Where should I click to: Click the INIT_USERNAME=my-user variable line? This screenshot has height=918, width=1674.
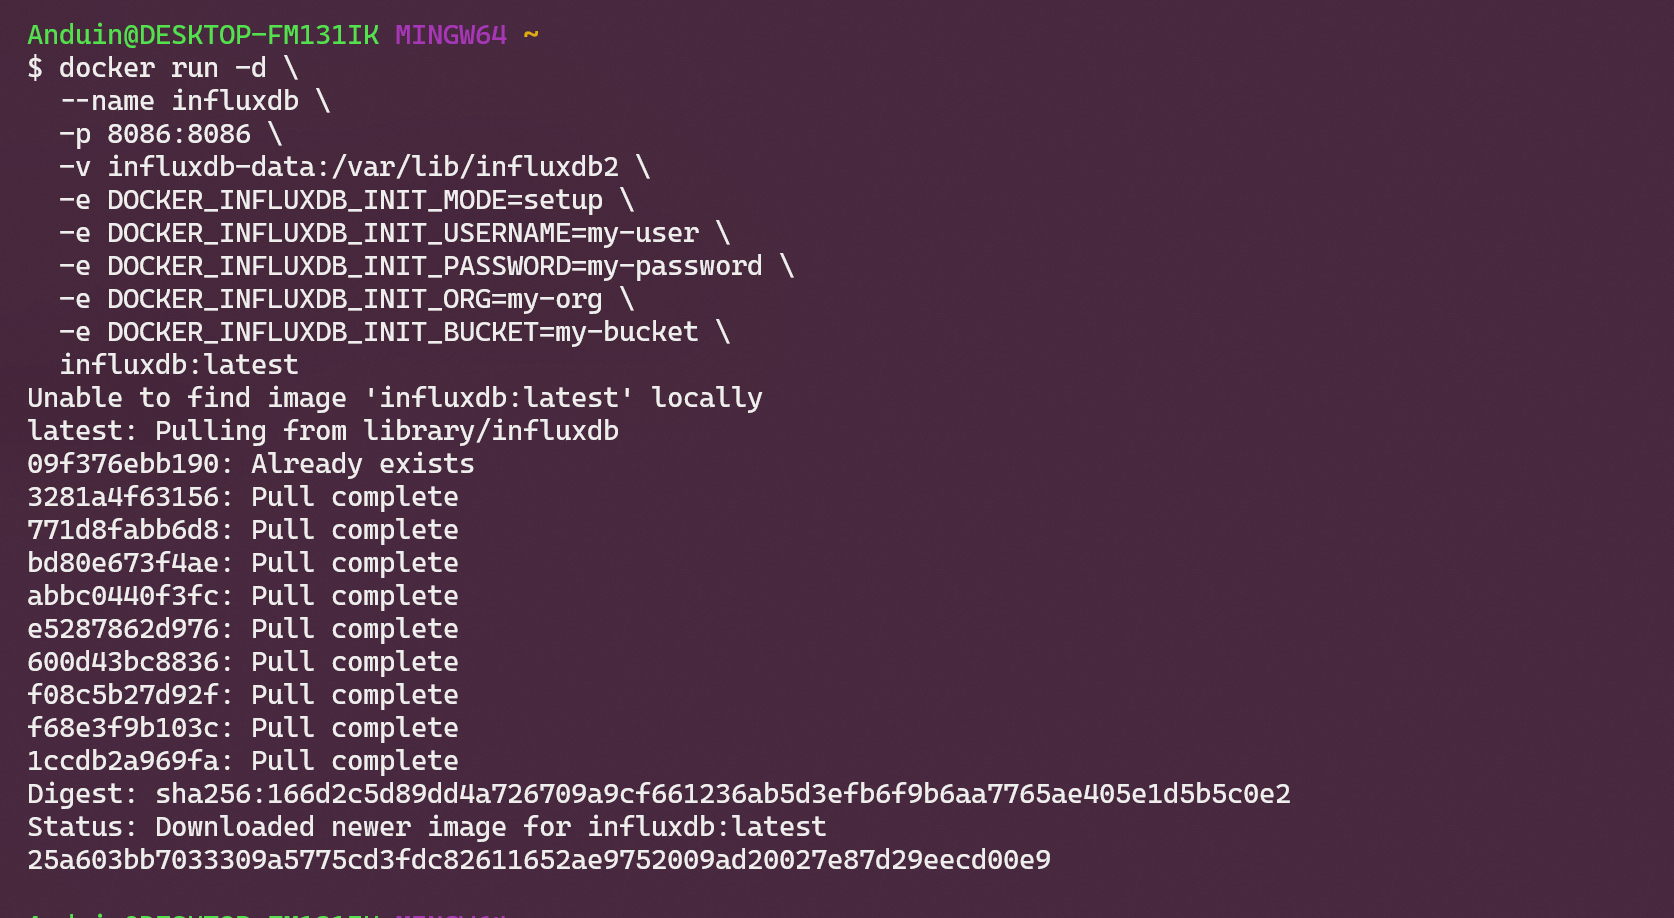point(403,233)
